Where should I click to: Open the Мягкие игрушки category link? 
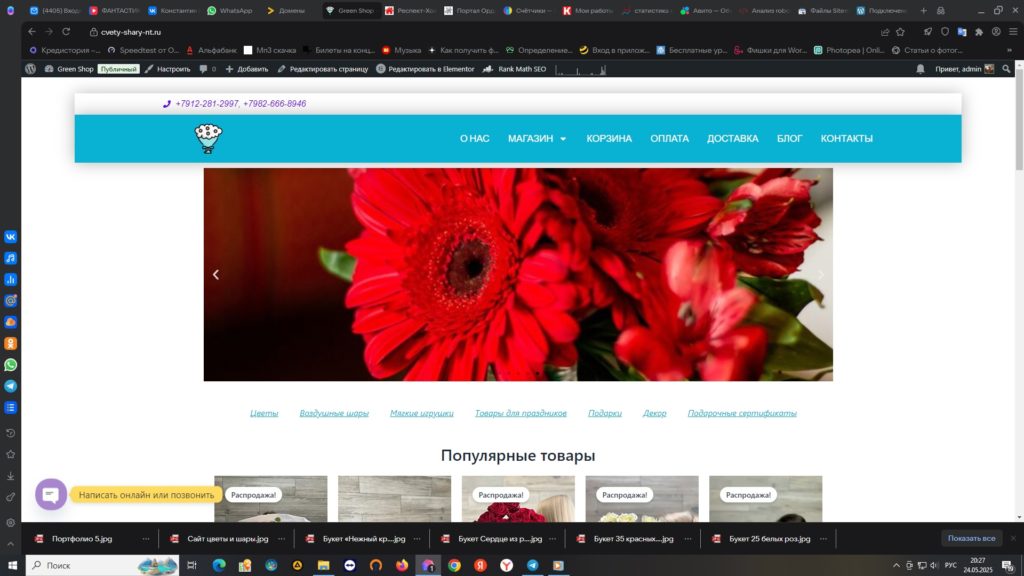click(x=421, y=413)
